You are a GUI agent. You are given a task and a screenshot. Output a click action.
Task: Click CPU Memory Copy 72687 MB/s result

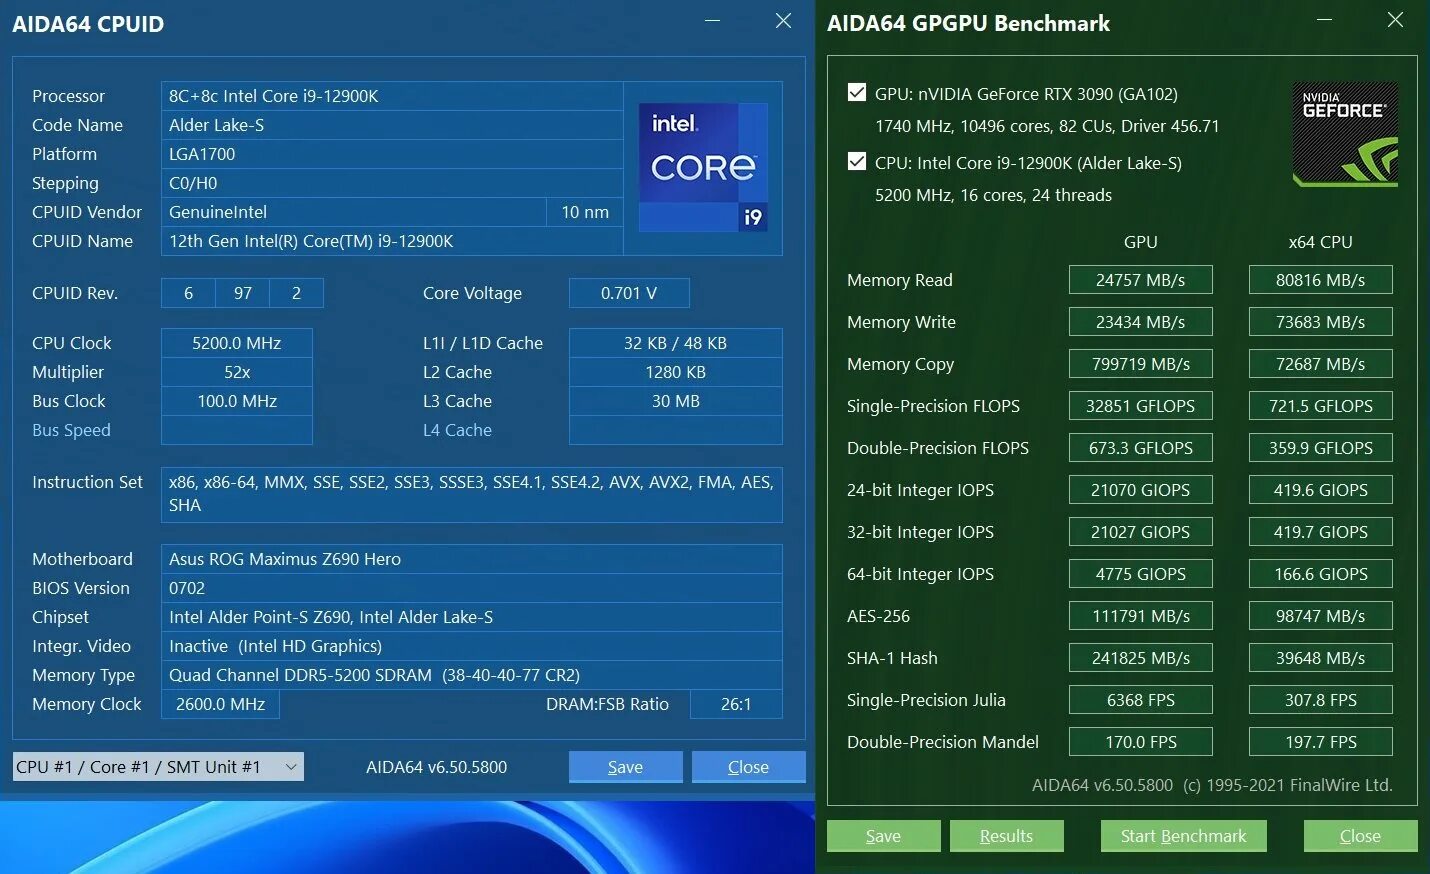pos(1321,364)
